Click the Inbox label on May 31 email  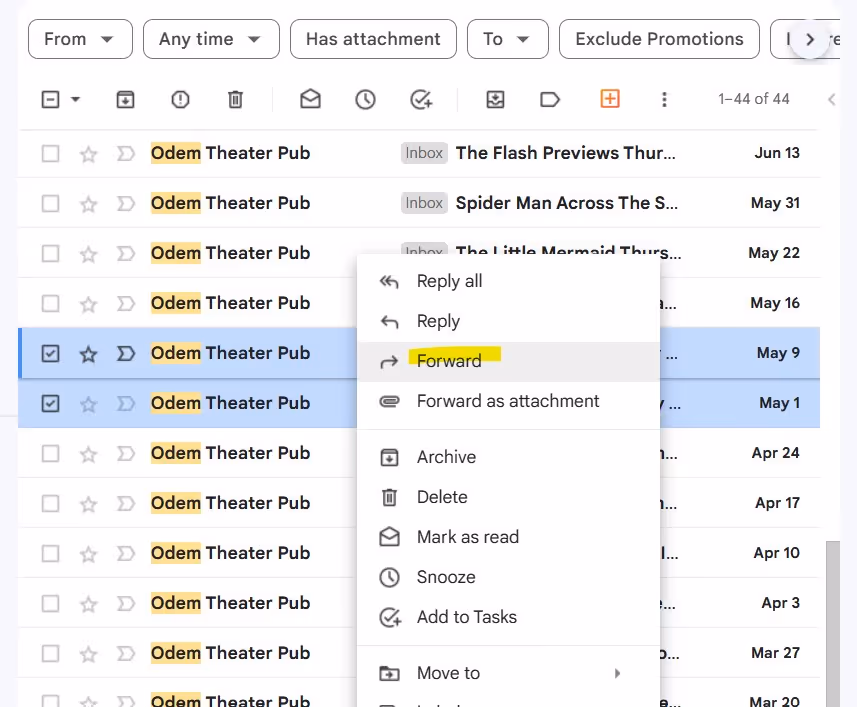[424, 203]
